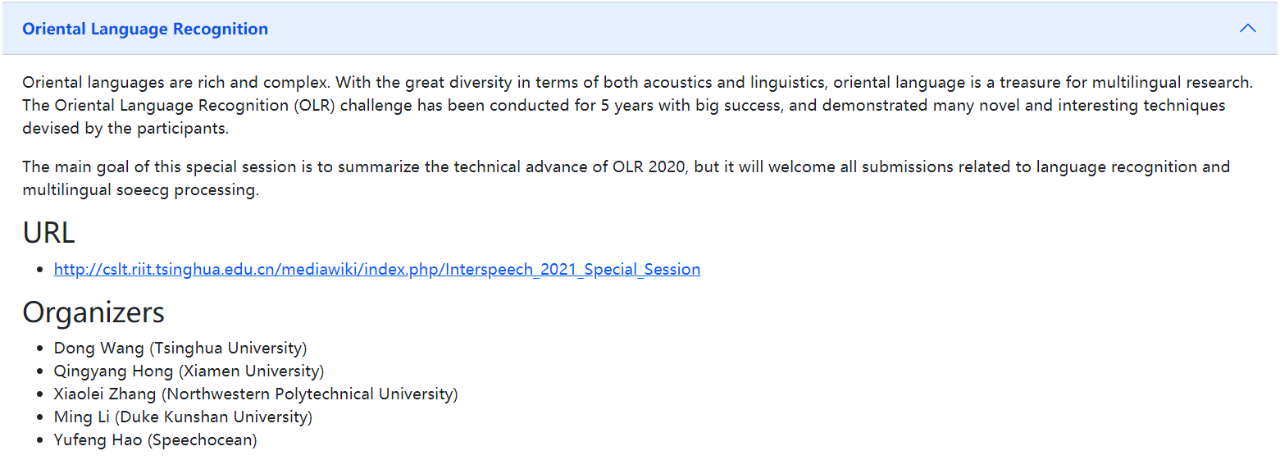The width and height of the screenshot is (1280, 473).
Task: Click 'Northwestern Polytechnical University' affiliation text
Action: tap(310, 394)
